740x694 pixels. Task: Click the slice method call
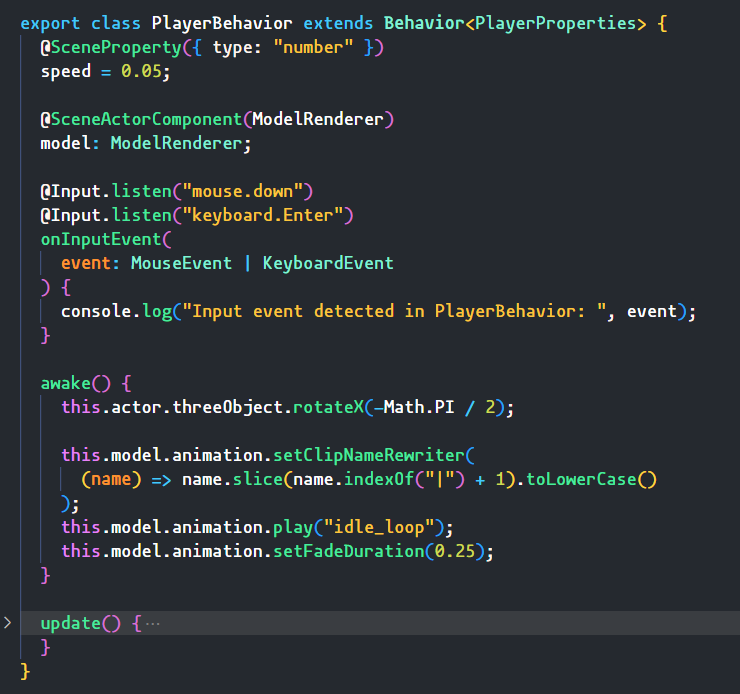257,479
